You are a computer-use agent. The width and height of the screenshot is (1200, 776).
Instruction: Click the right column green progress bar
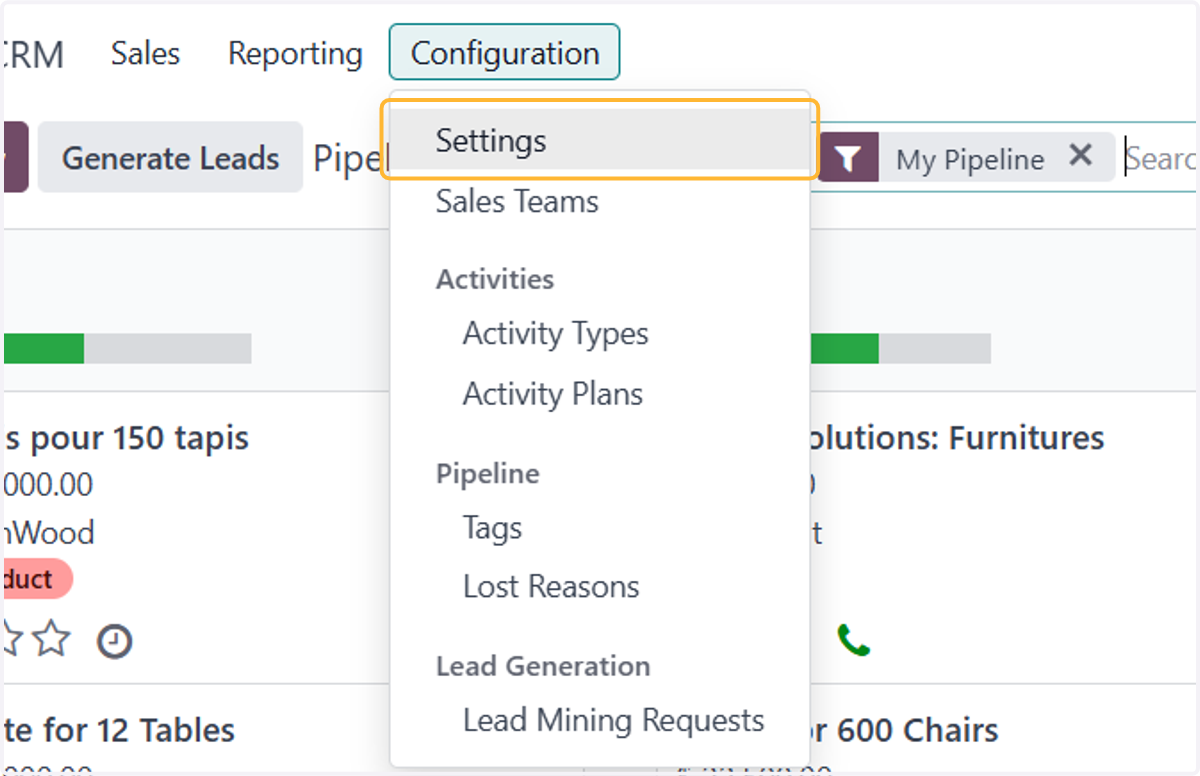tap(845, 348)
